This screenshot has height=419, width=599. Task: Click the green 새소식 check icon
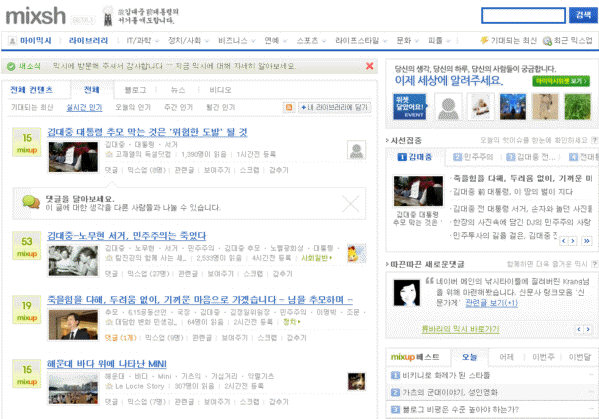tap(11, 66)
